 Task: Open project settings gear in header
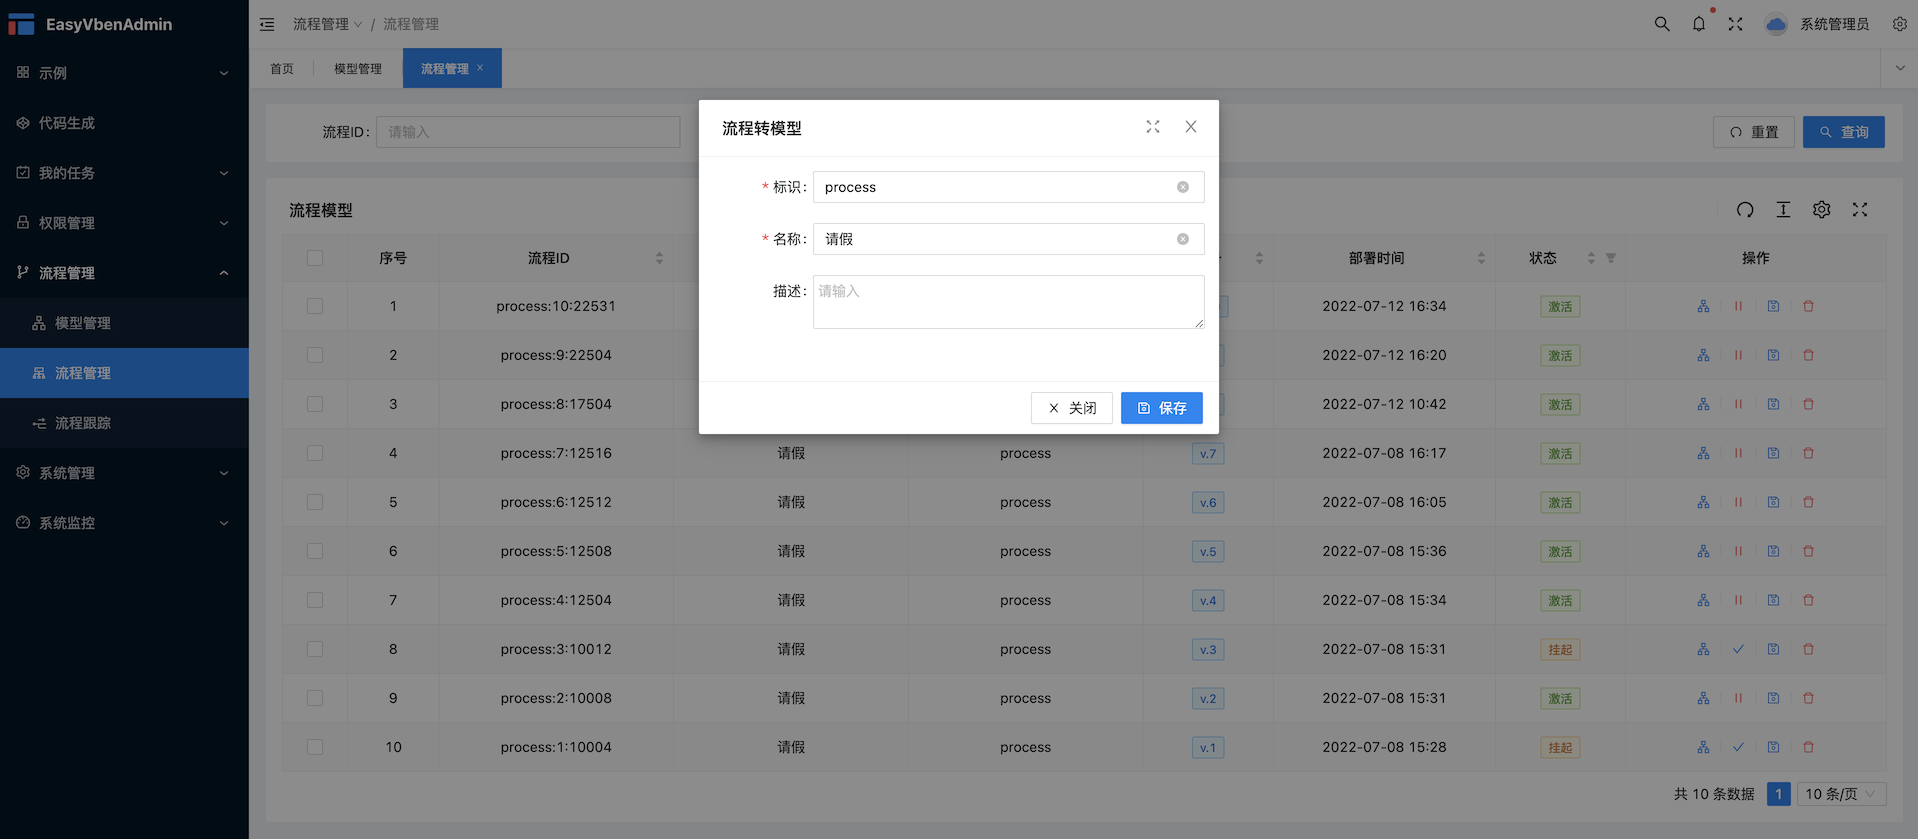coord(1900,24)
